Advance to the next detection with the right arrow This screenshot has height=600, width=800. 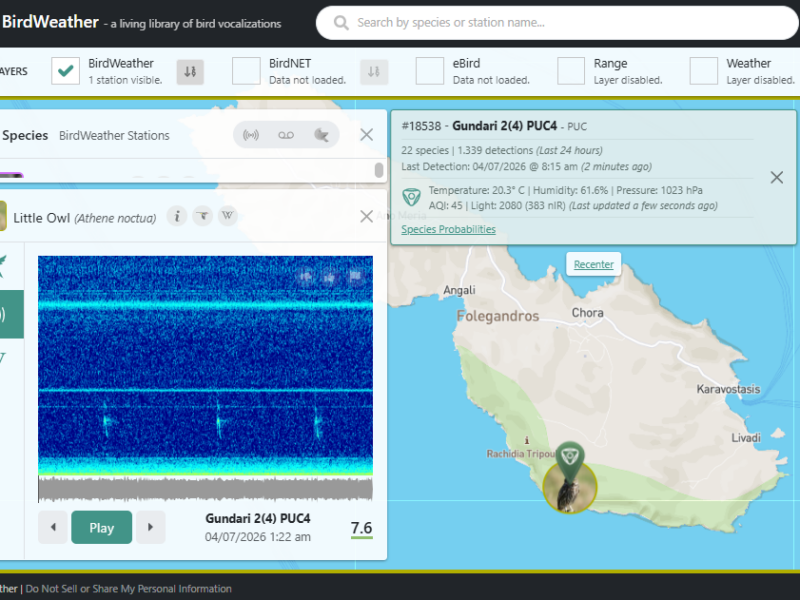[x=151, y=527]
